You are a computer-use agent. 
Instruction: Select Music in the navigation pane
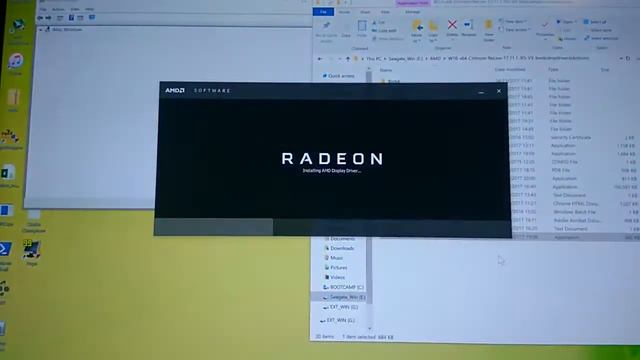click(x=334, y=258)
